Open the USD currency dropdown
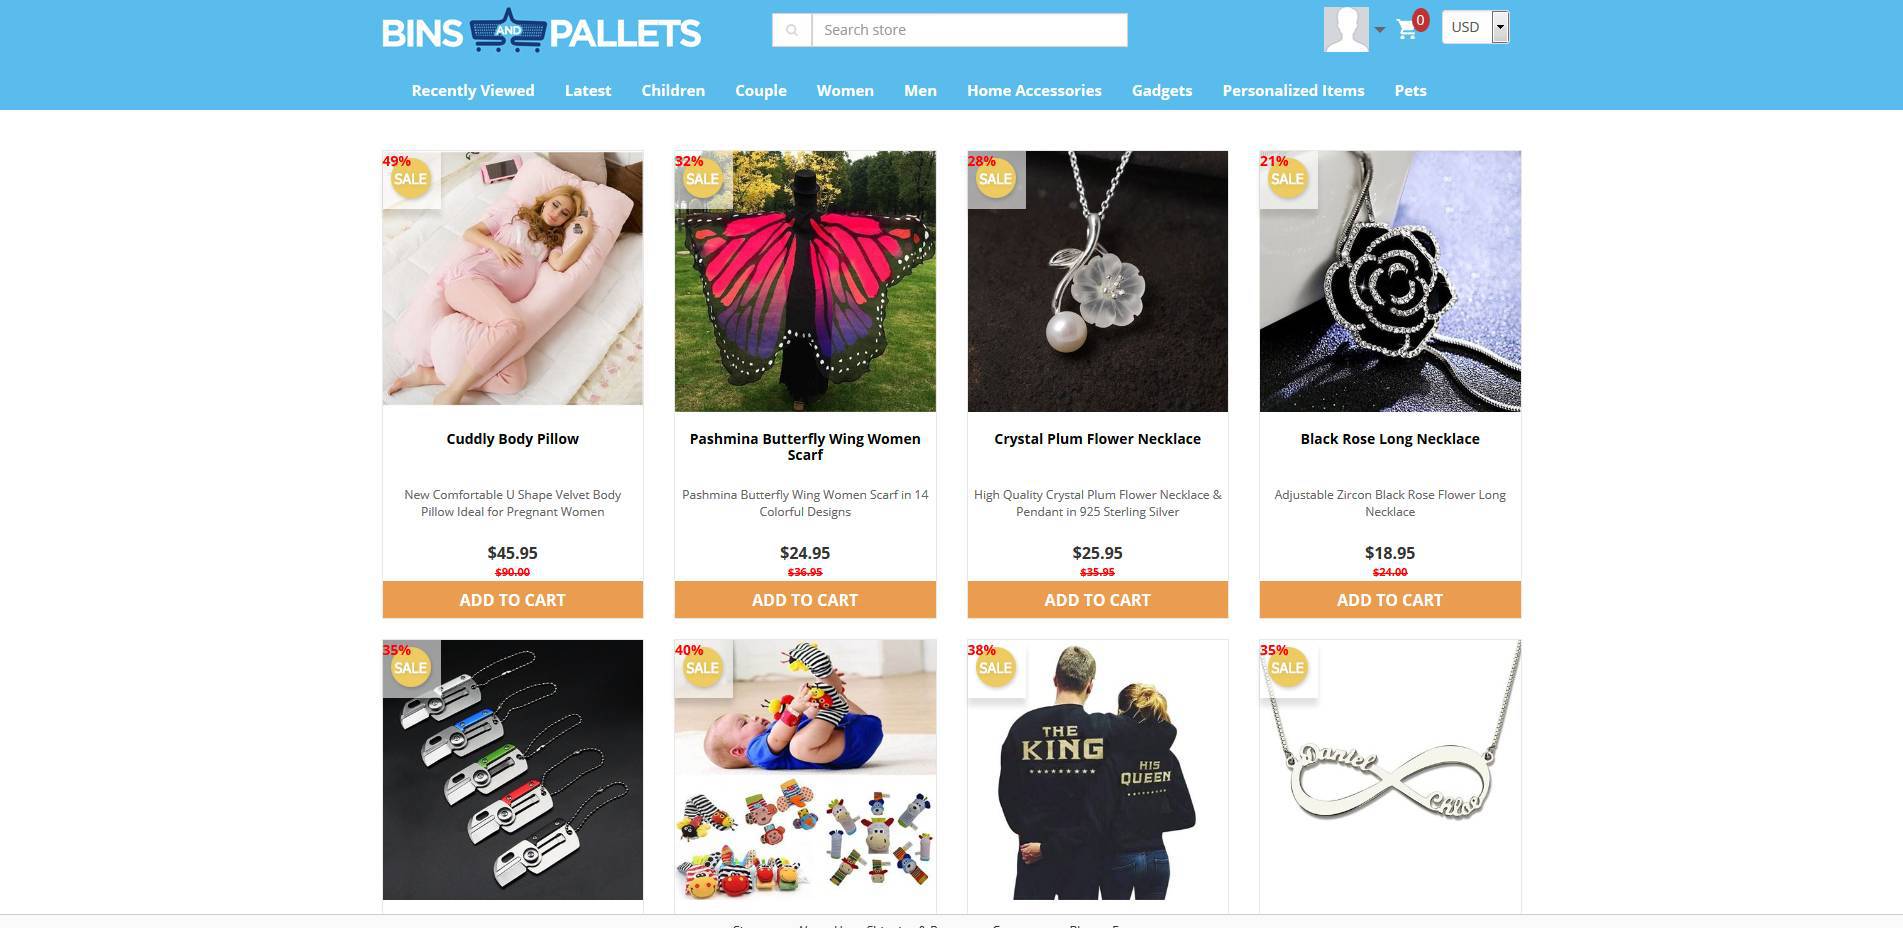The width and height of the screenshot is (1903, 928). [1475, 27]
